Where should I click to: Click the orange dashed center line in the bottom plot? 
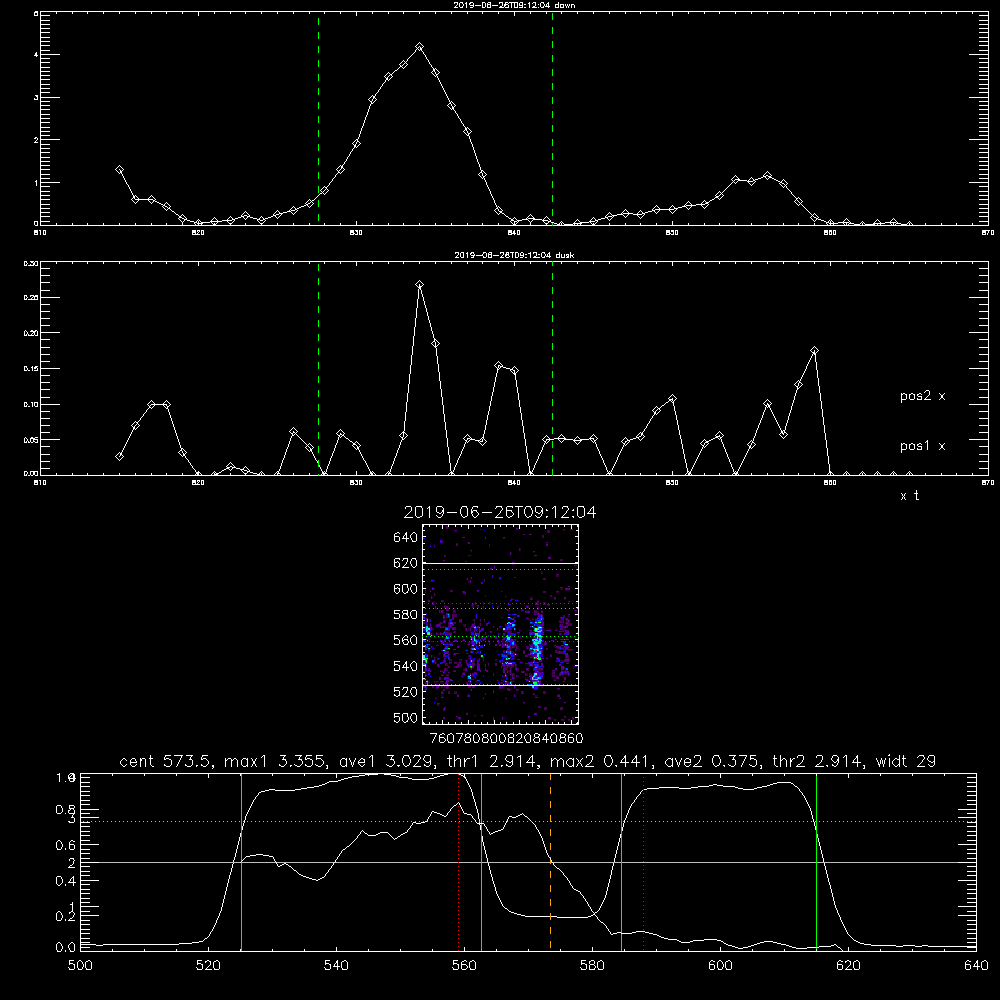pyautogui.click(x=550, y=861)
